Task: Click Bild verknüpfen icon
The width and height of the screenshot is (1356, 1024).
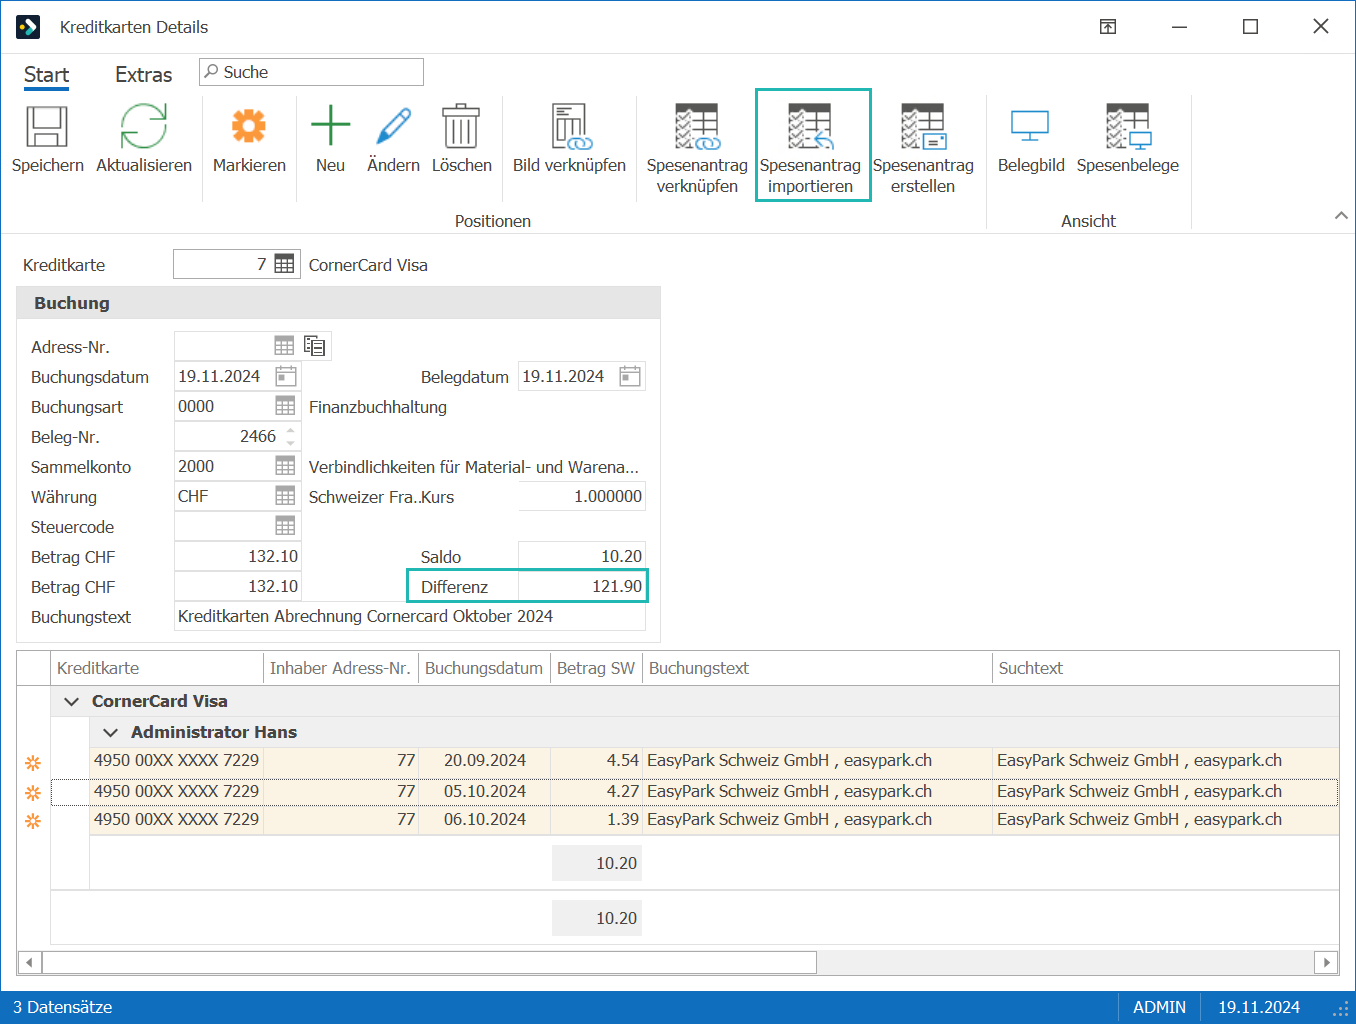Action: 570,127
